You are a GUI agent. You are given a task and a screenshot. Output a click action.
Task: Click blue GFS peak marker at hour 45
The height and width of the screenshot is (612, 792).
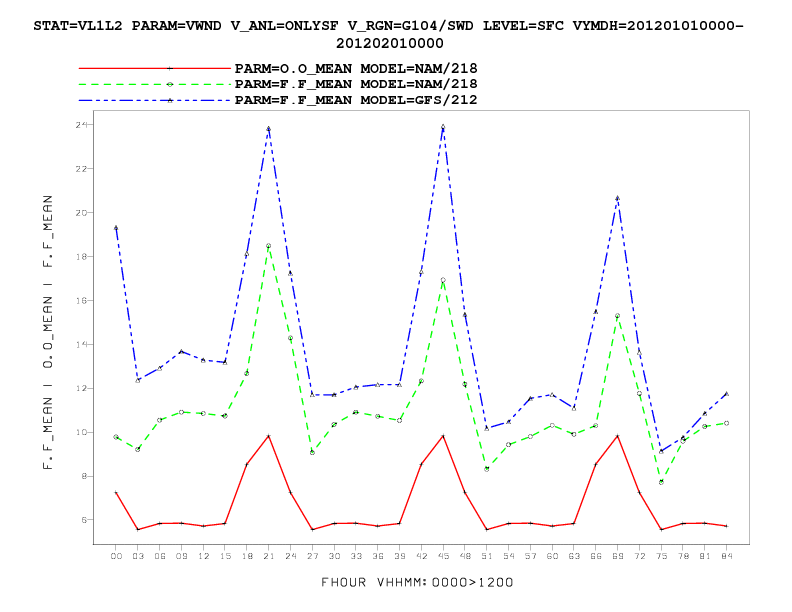pos(443,127)
